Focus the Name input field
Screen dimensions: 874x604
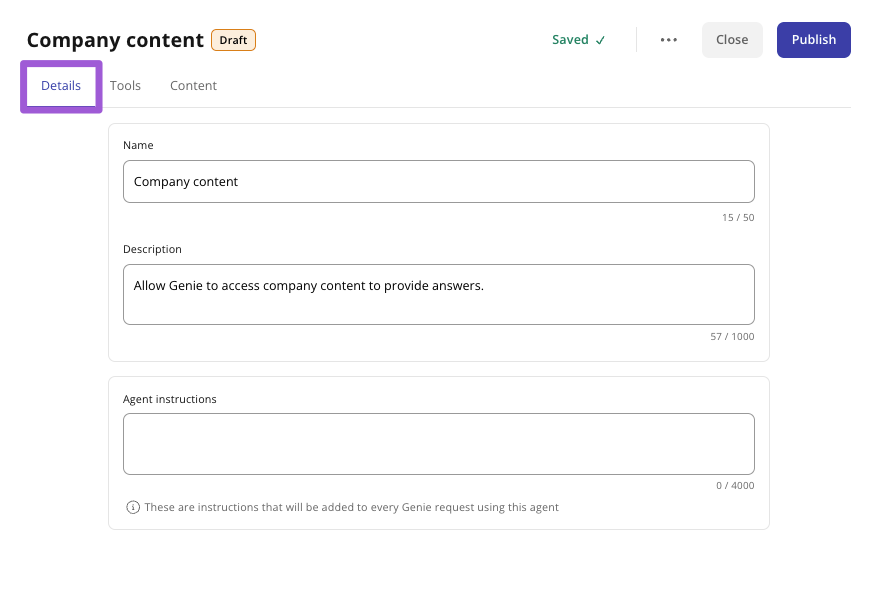pyautogui.click(x=439, y=182)
